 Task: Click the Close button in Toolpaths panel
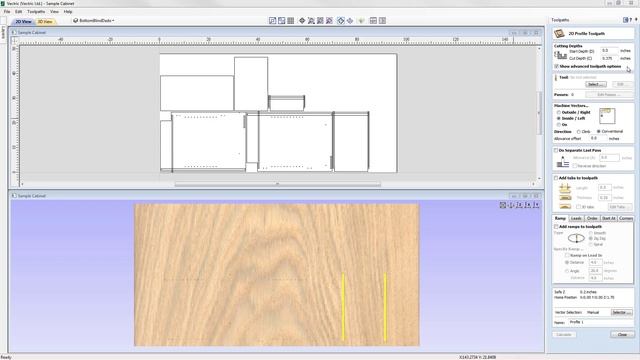point(622,335)
